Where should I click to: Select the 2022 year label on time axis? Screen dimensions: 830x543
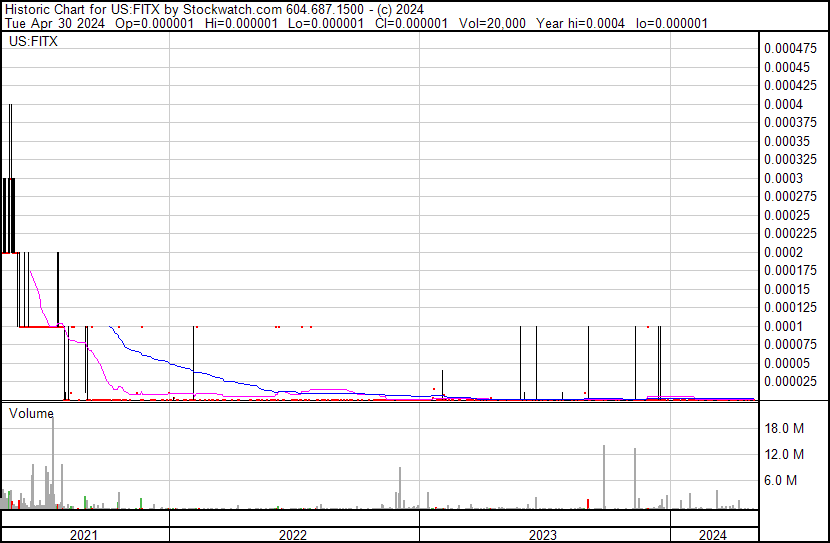click(293, 534)
